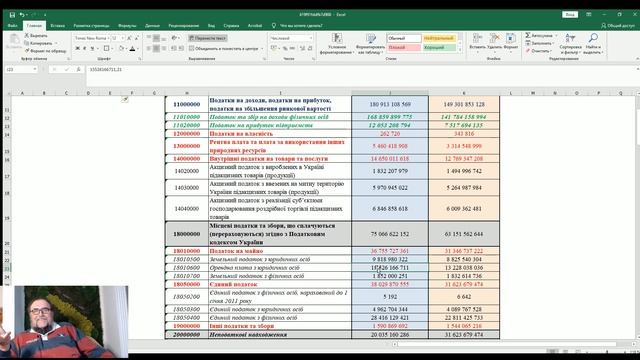Insert function with fx button
This screenshot has width=640, height=360.
click(x=78, y=69)
